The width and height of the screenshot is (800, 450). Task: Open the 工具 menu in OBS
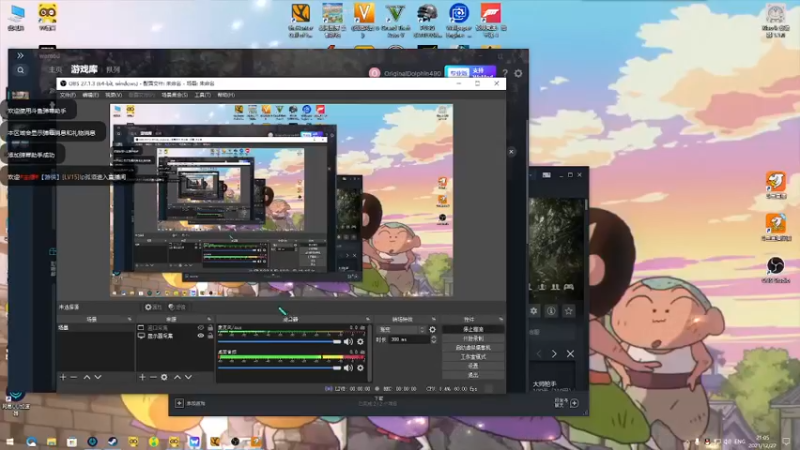[203, 95]
